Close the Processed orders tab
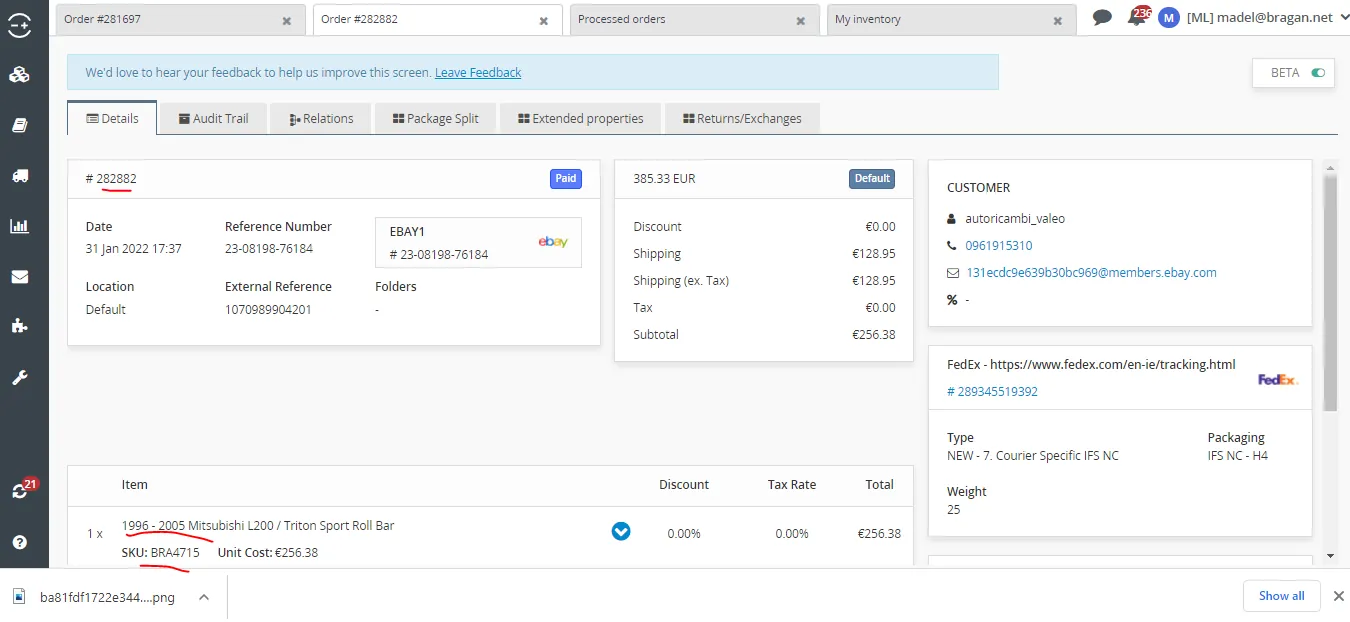Image resolution: width=1350 pixels, height=622 pixels. 801,20
